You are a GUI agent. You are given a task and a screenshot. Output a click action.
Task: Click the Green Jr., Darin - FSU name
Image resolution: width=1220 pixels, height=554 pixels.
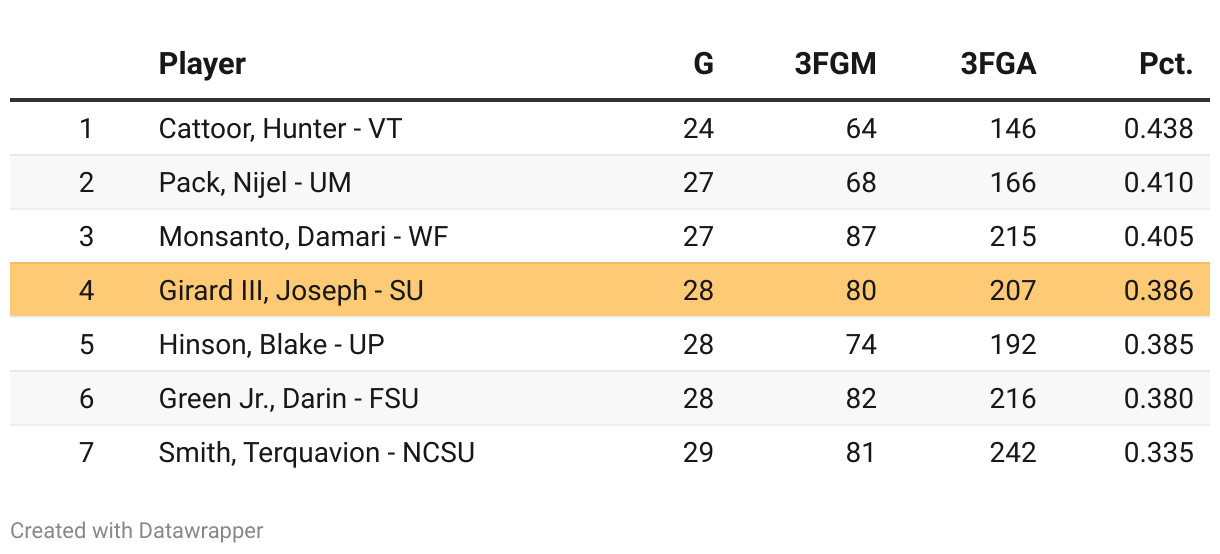[288, 399]
